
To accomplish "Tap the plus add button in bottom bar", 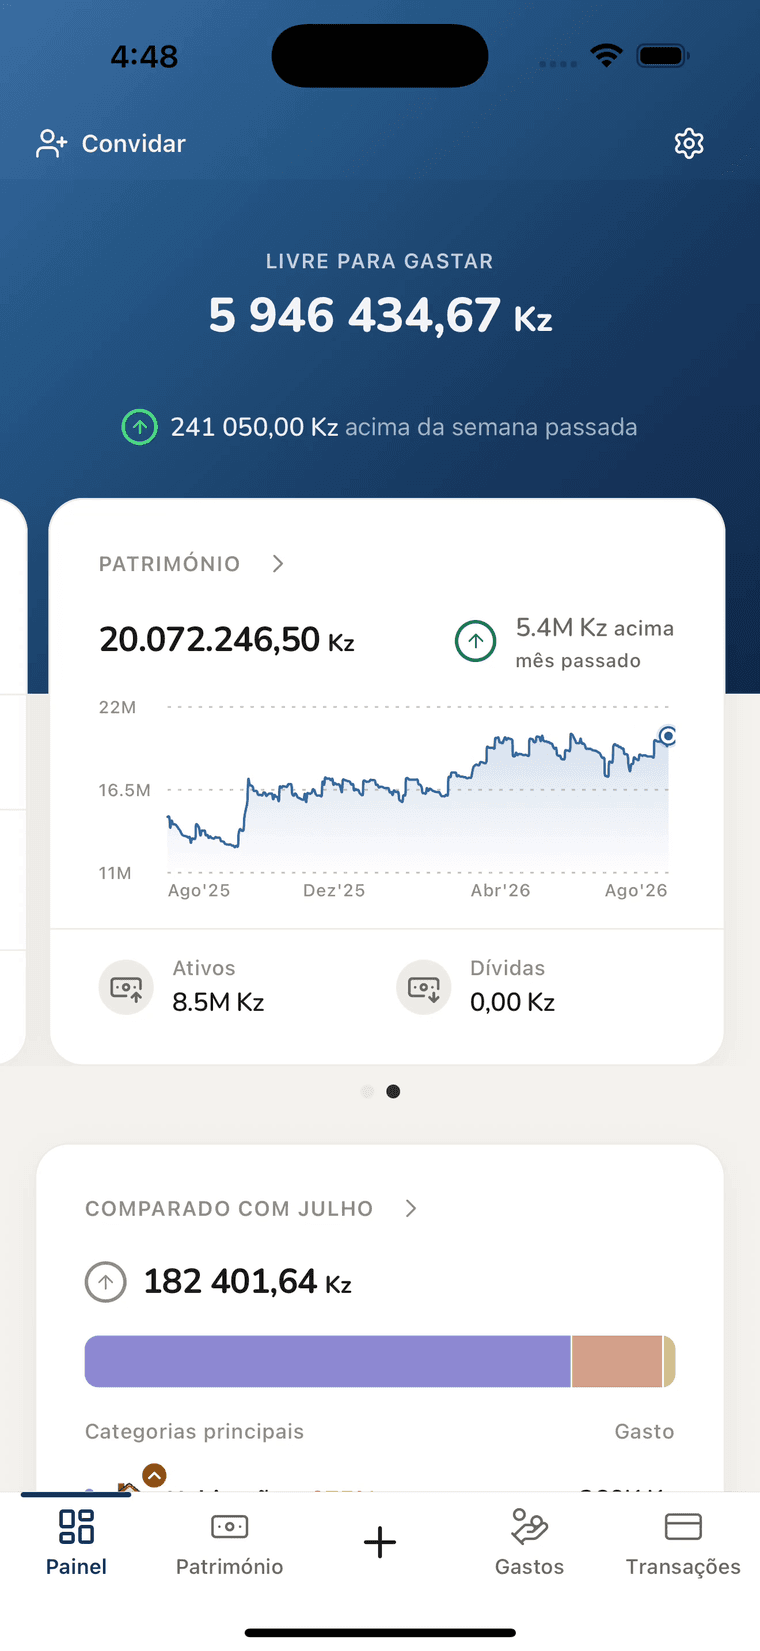I will [380, 1542].
